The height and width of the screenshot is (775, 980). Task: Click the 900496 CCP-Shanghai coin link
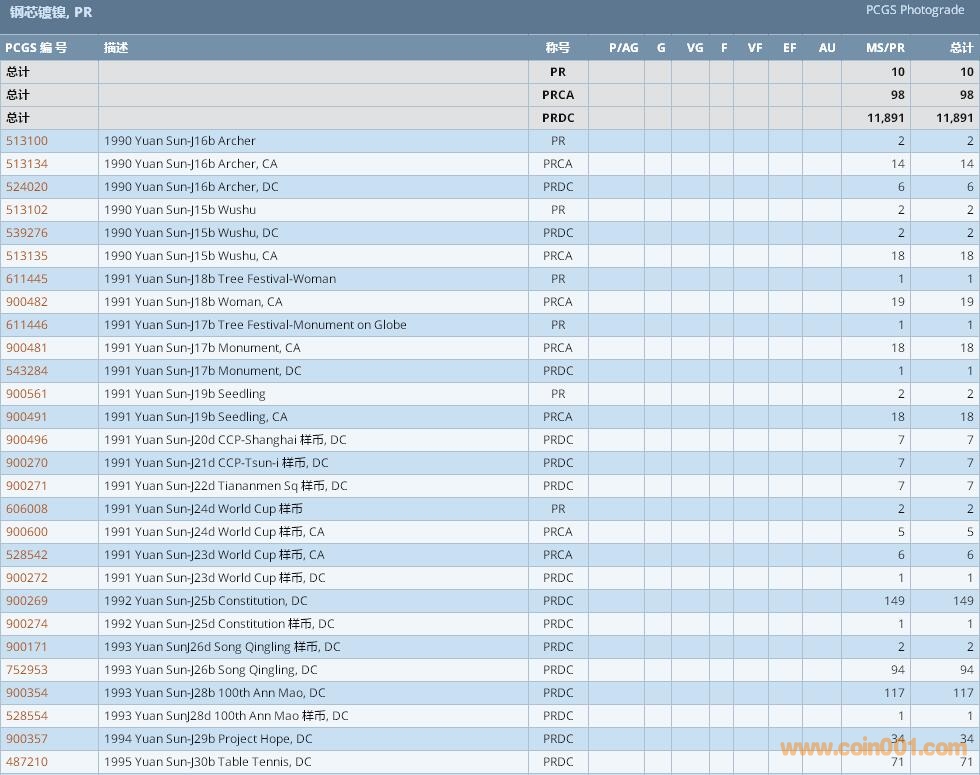pyautogui.click(x=27, y=440)
